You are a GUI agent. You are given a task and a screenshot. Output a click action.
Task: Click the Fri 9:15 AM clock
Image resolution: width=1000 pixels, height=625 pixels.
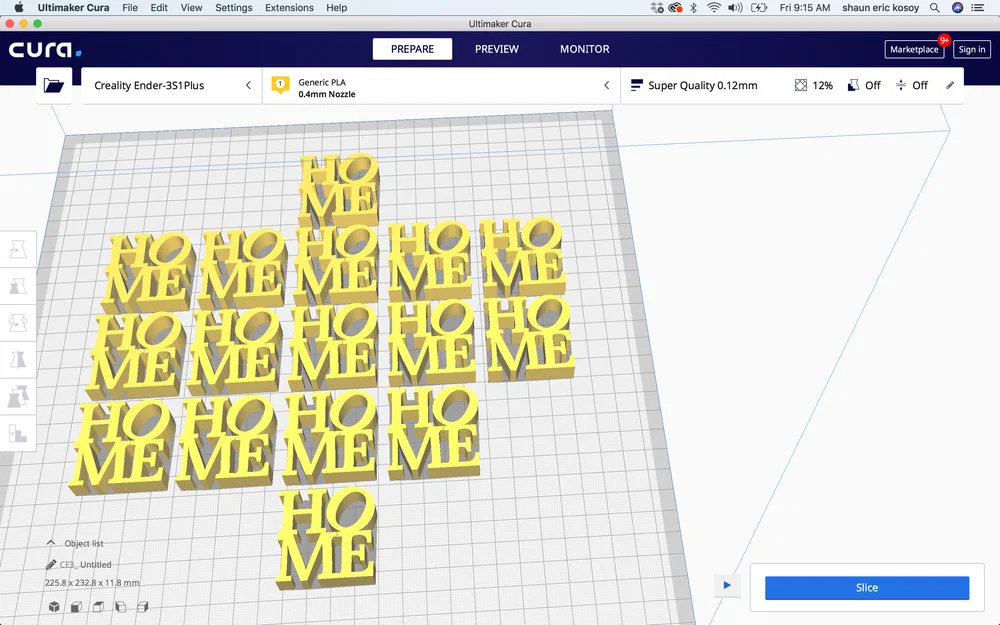[805, 8]
